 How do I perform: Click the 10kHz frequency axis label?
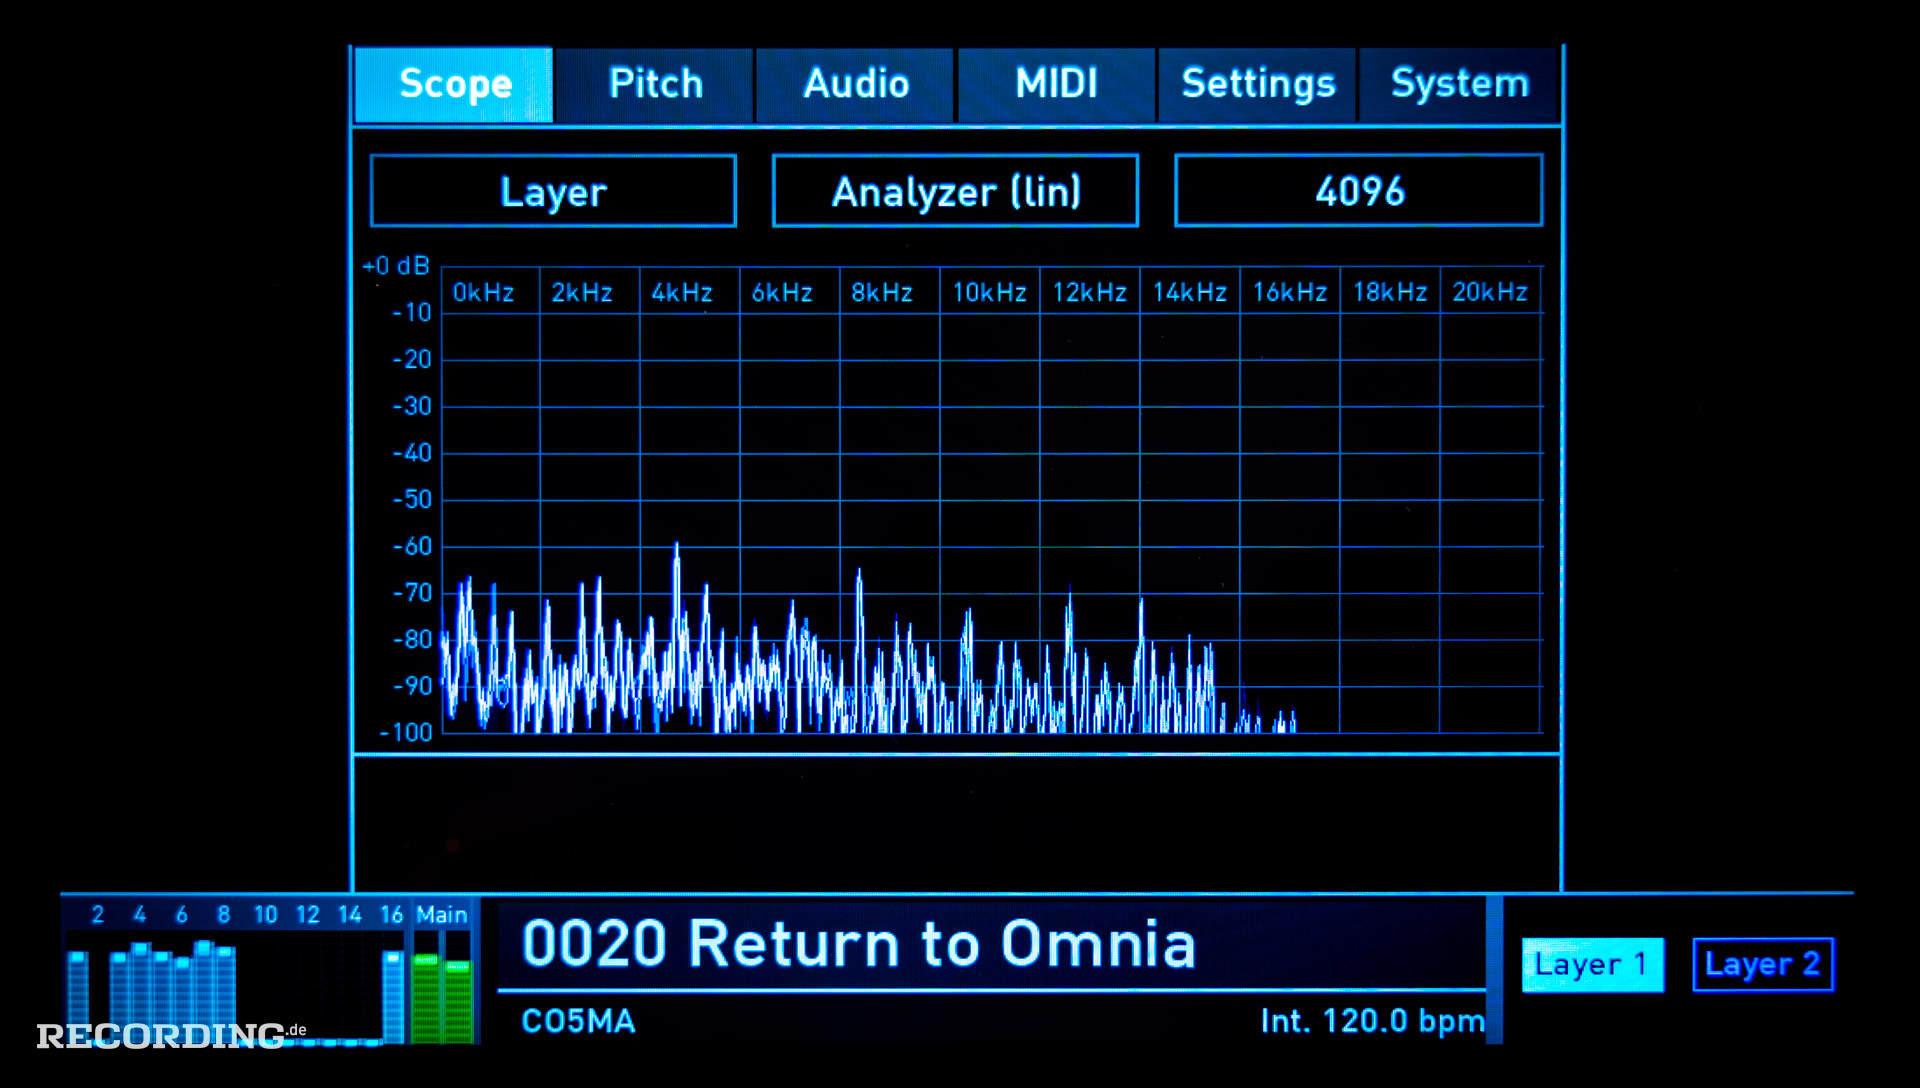989,292
